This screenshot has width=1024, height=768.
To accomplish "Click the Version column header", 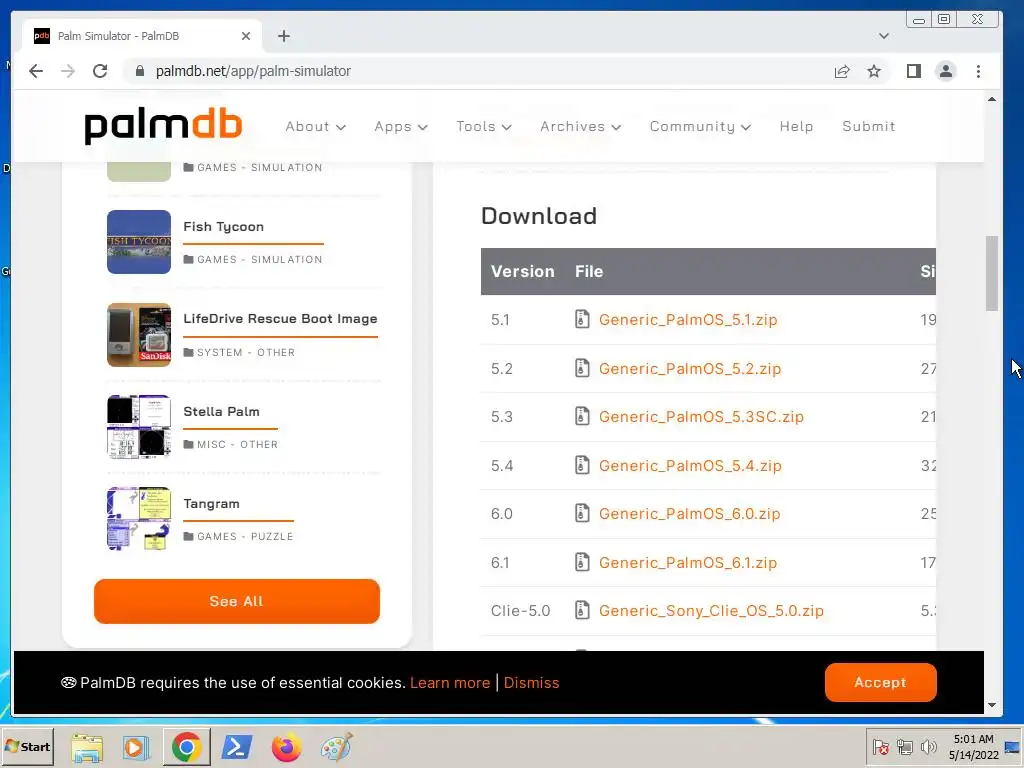I will pyautogui.click(x=522, y=271).
